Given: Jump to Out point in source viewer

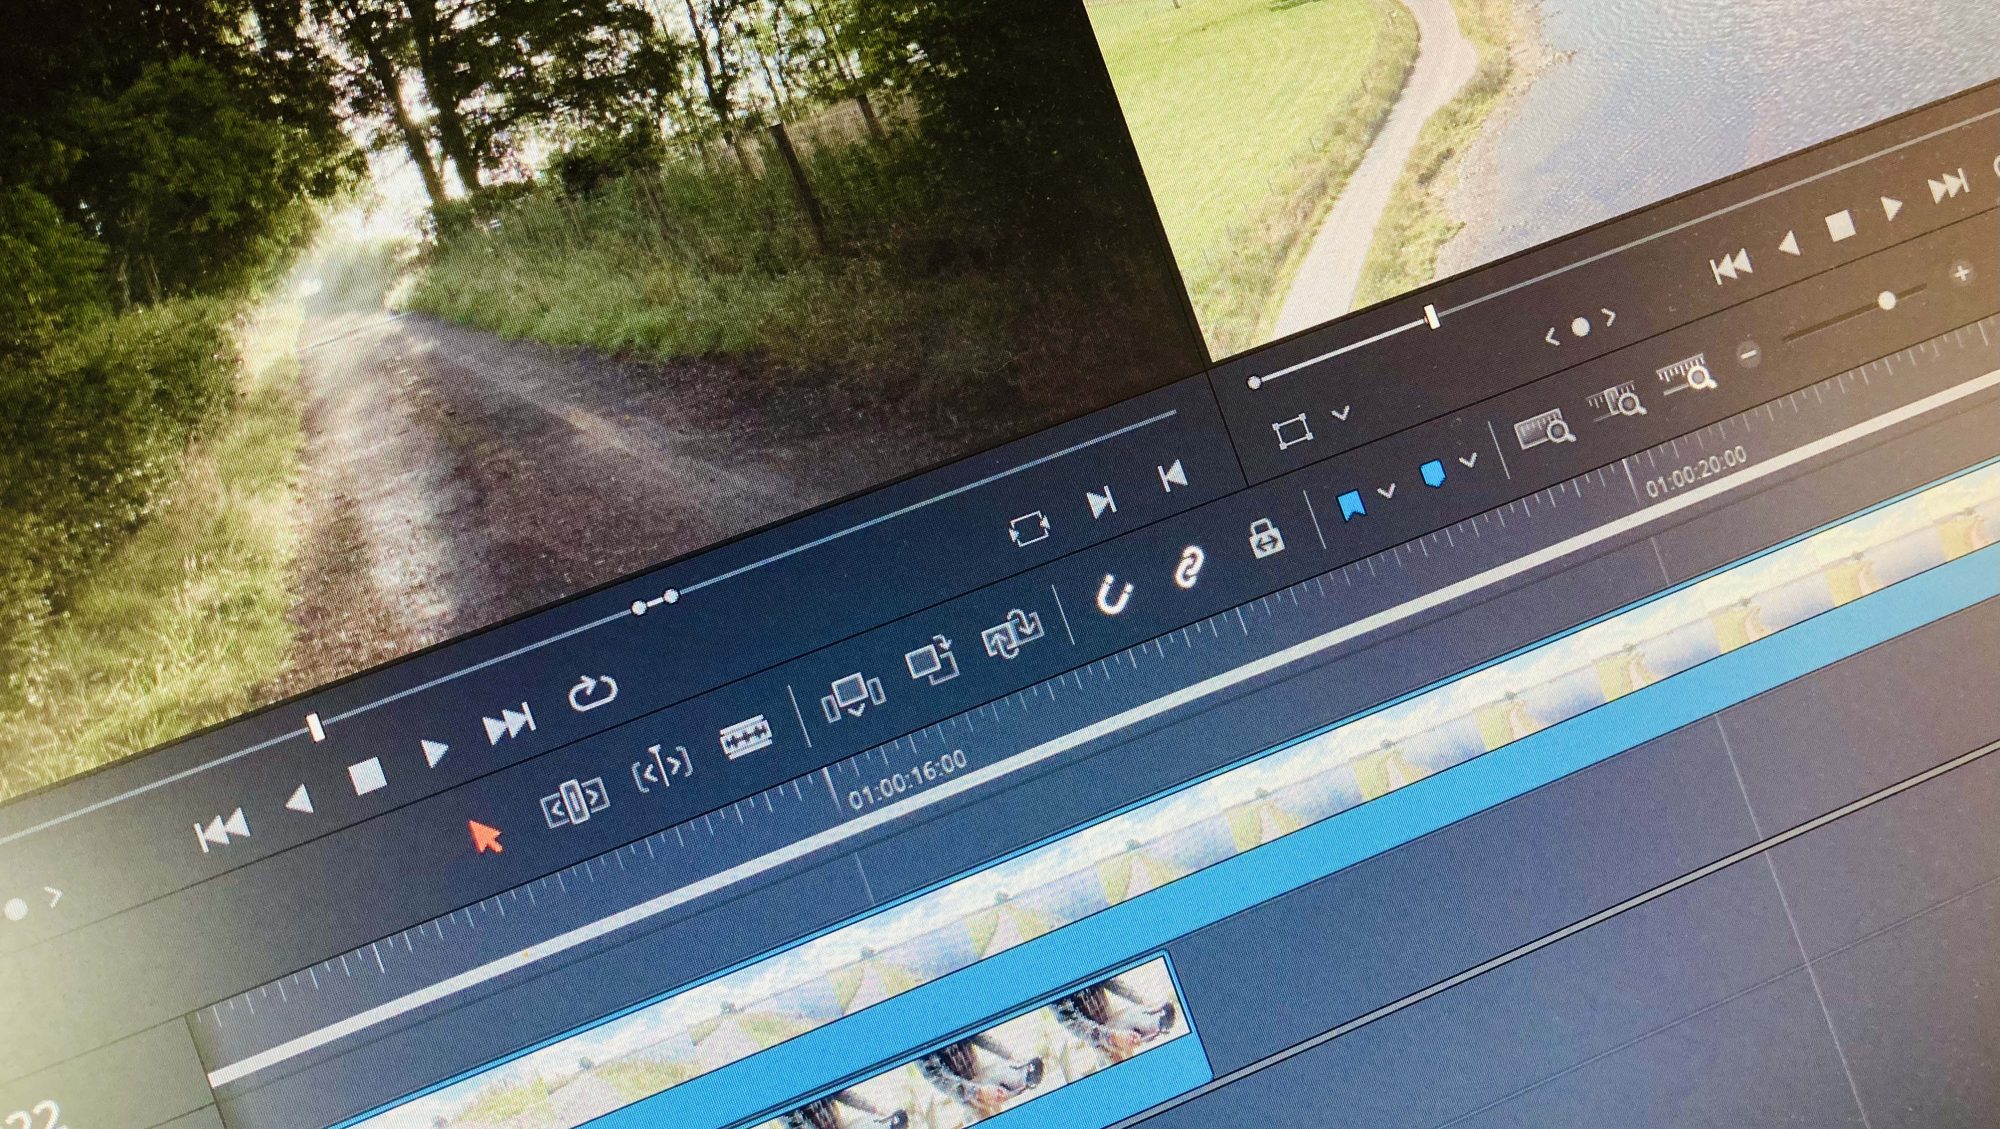Looking at the screenshot, I should click(x=1101, y=501).
